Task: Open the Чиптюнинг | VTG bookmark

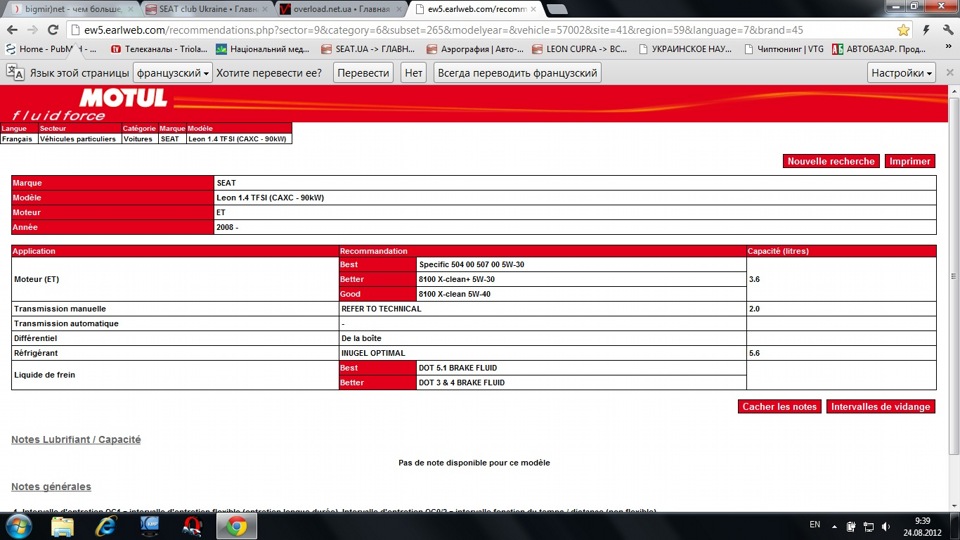Action: pyautogui.click(x=784, y=49)
